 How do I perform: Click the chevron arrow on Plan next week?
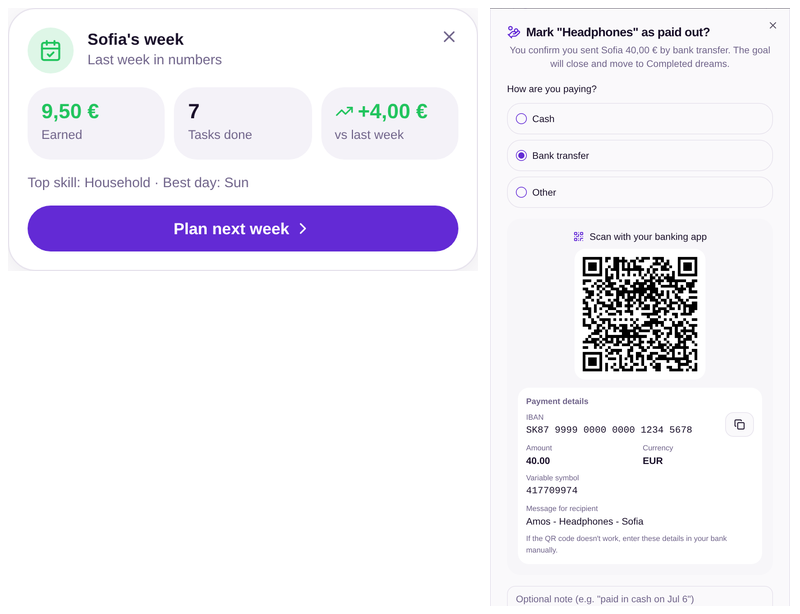[x=303, y=229]
